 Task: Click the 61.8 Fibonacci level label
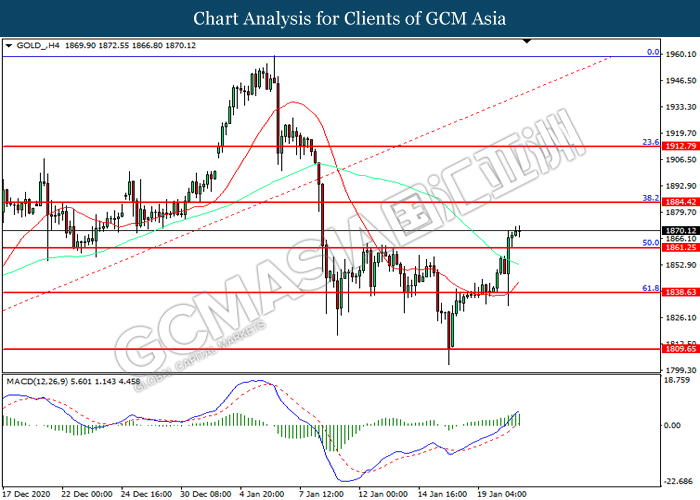[650, 288]
